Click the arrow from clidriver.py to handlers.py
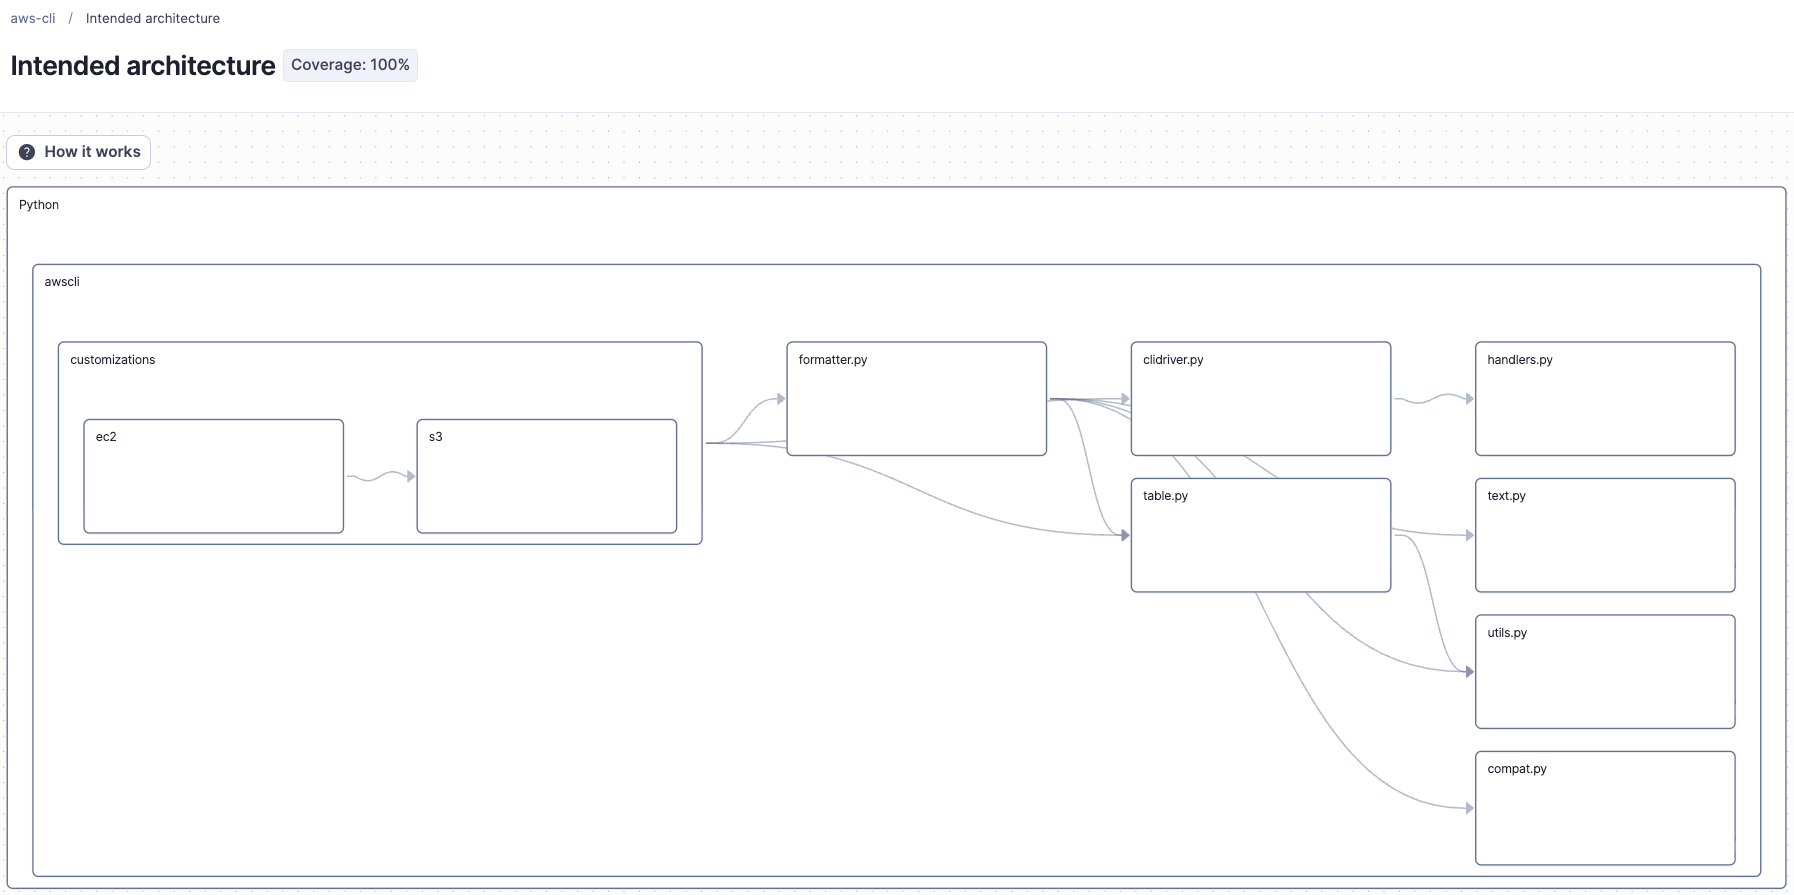The height and width of the screenshot is (895, 1794). pos(1434,399)
